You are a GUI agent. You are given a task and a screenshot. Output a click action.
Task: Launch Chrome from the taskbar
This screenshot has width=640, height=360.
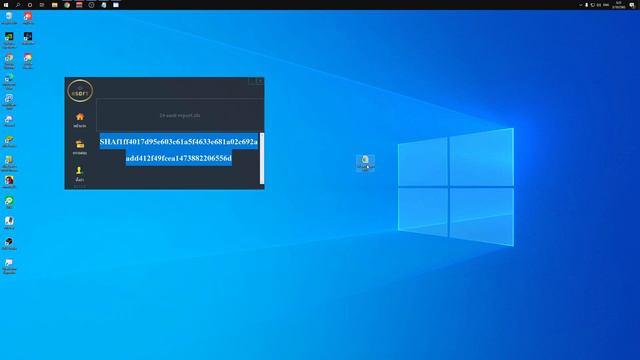pos(67,5)
